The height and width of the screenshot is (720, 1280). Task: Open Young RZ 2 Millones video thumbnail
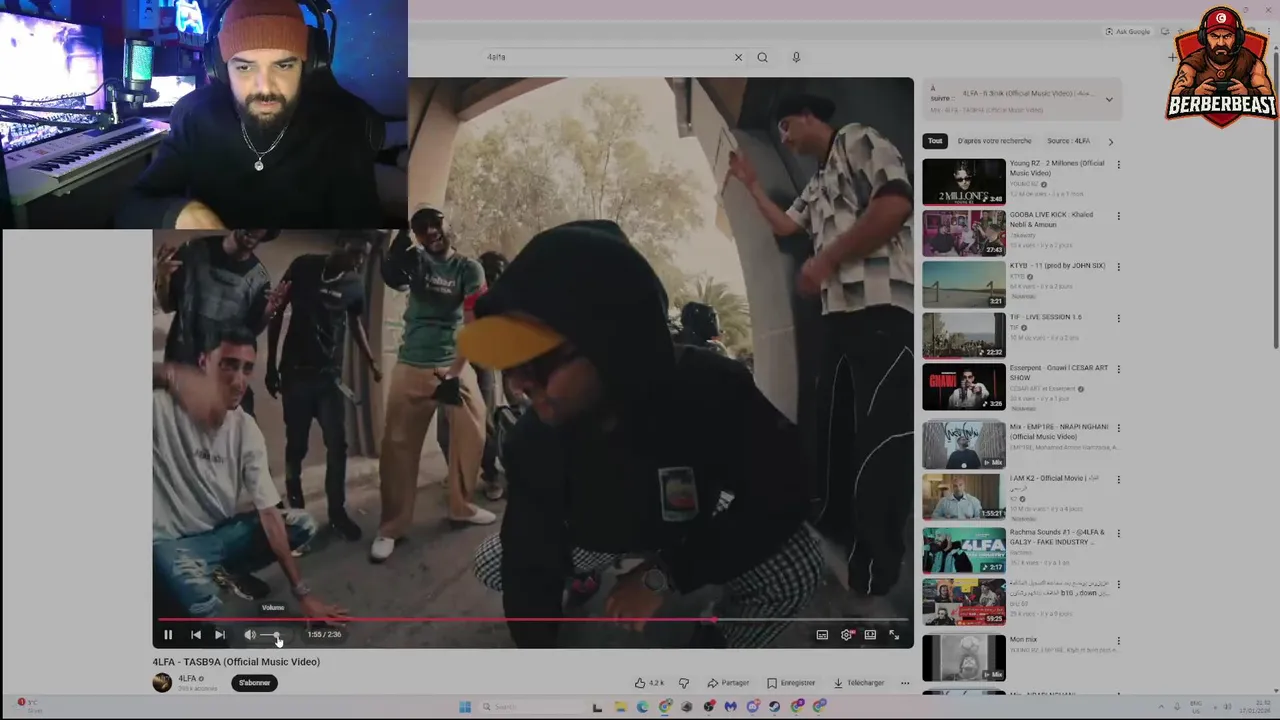[964, 181]
